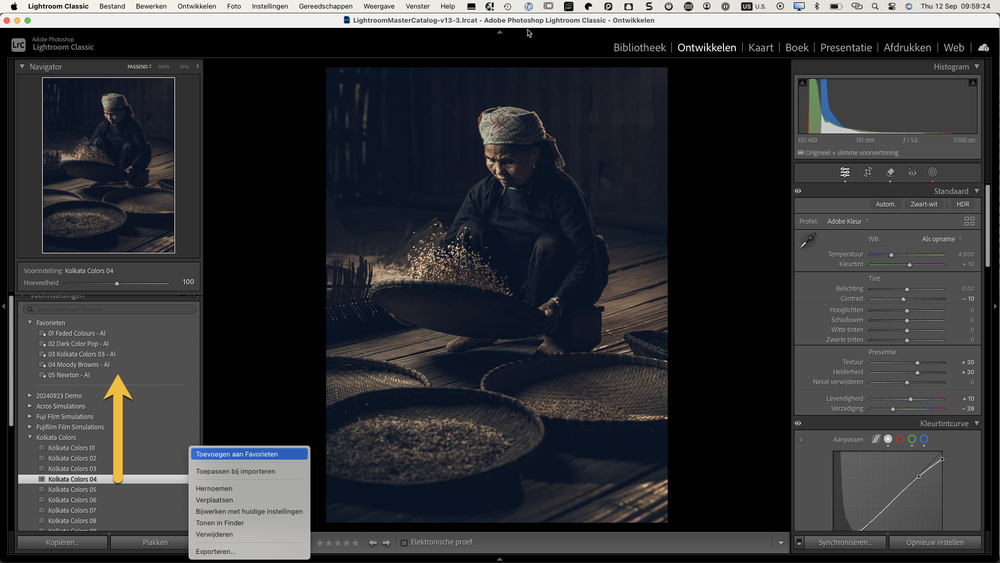
Task: Click the Wi-Fi menu bar icon
Action: (857, 6)
